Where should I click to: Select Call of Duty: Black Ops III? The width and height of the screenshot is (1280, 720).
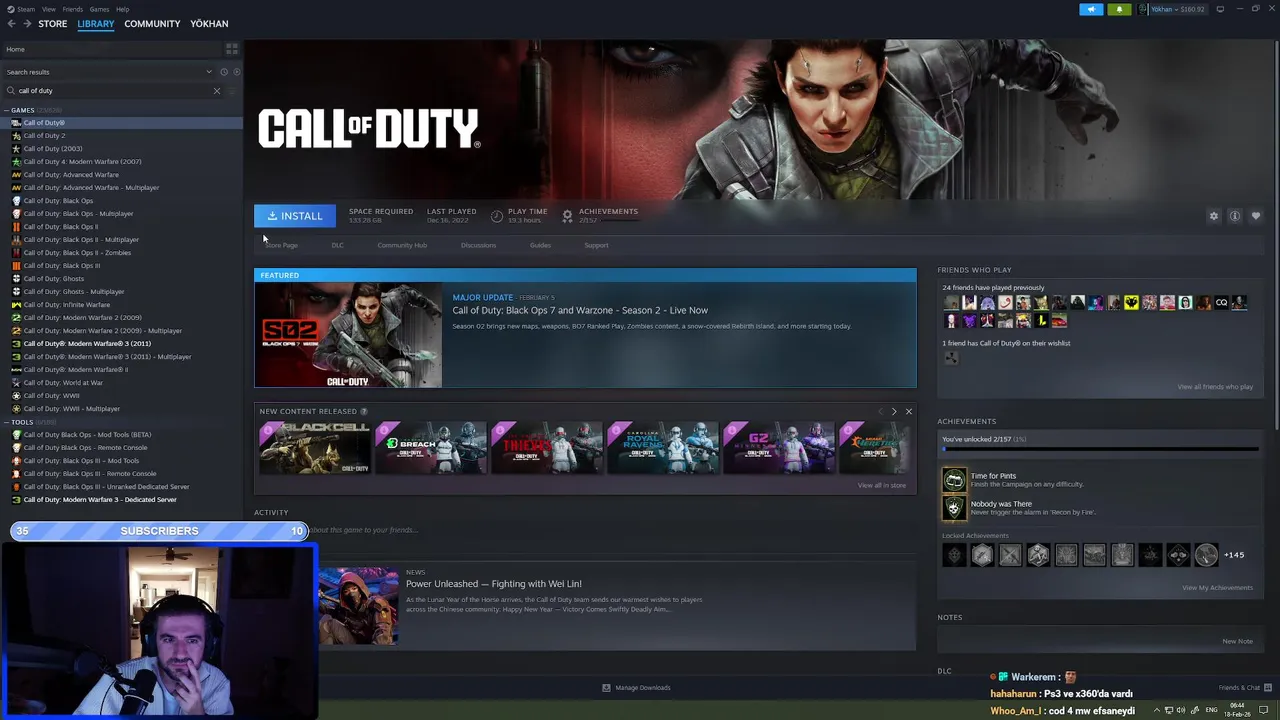click(x=62, y=266)
